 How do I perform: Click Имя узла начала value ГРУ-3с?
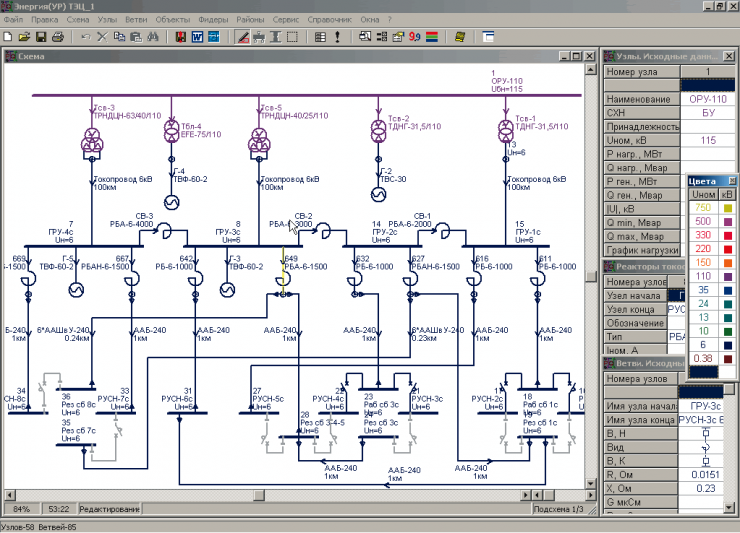point(700,406)
